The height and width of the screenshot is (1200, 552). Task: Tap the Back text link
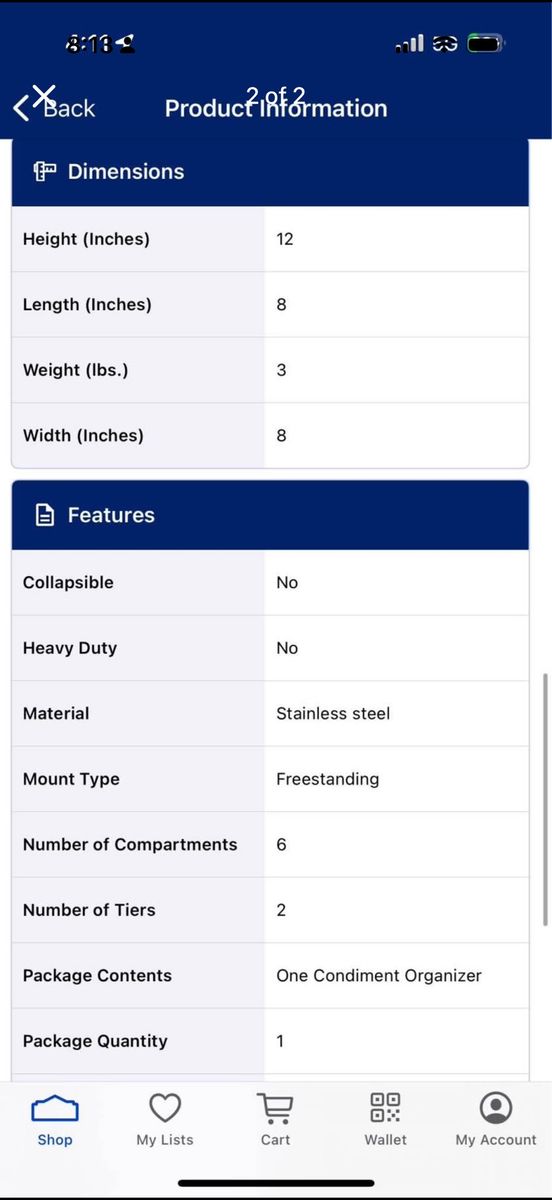tap(69, 109)
